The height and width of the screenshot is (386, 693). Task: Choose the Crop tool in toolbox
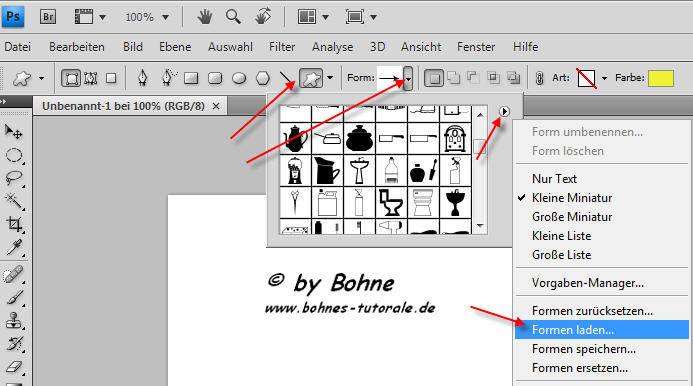click(x=14, y=224)
